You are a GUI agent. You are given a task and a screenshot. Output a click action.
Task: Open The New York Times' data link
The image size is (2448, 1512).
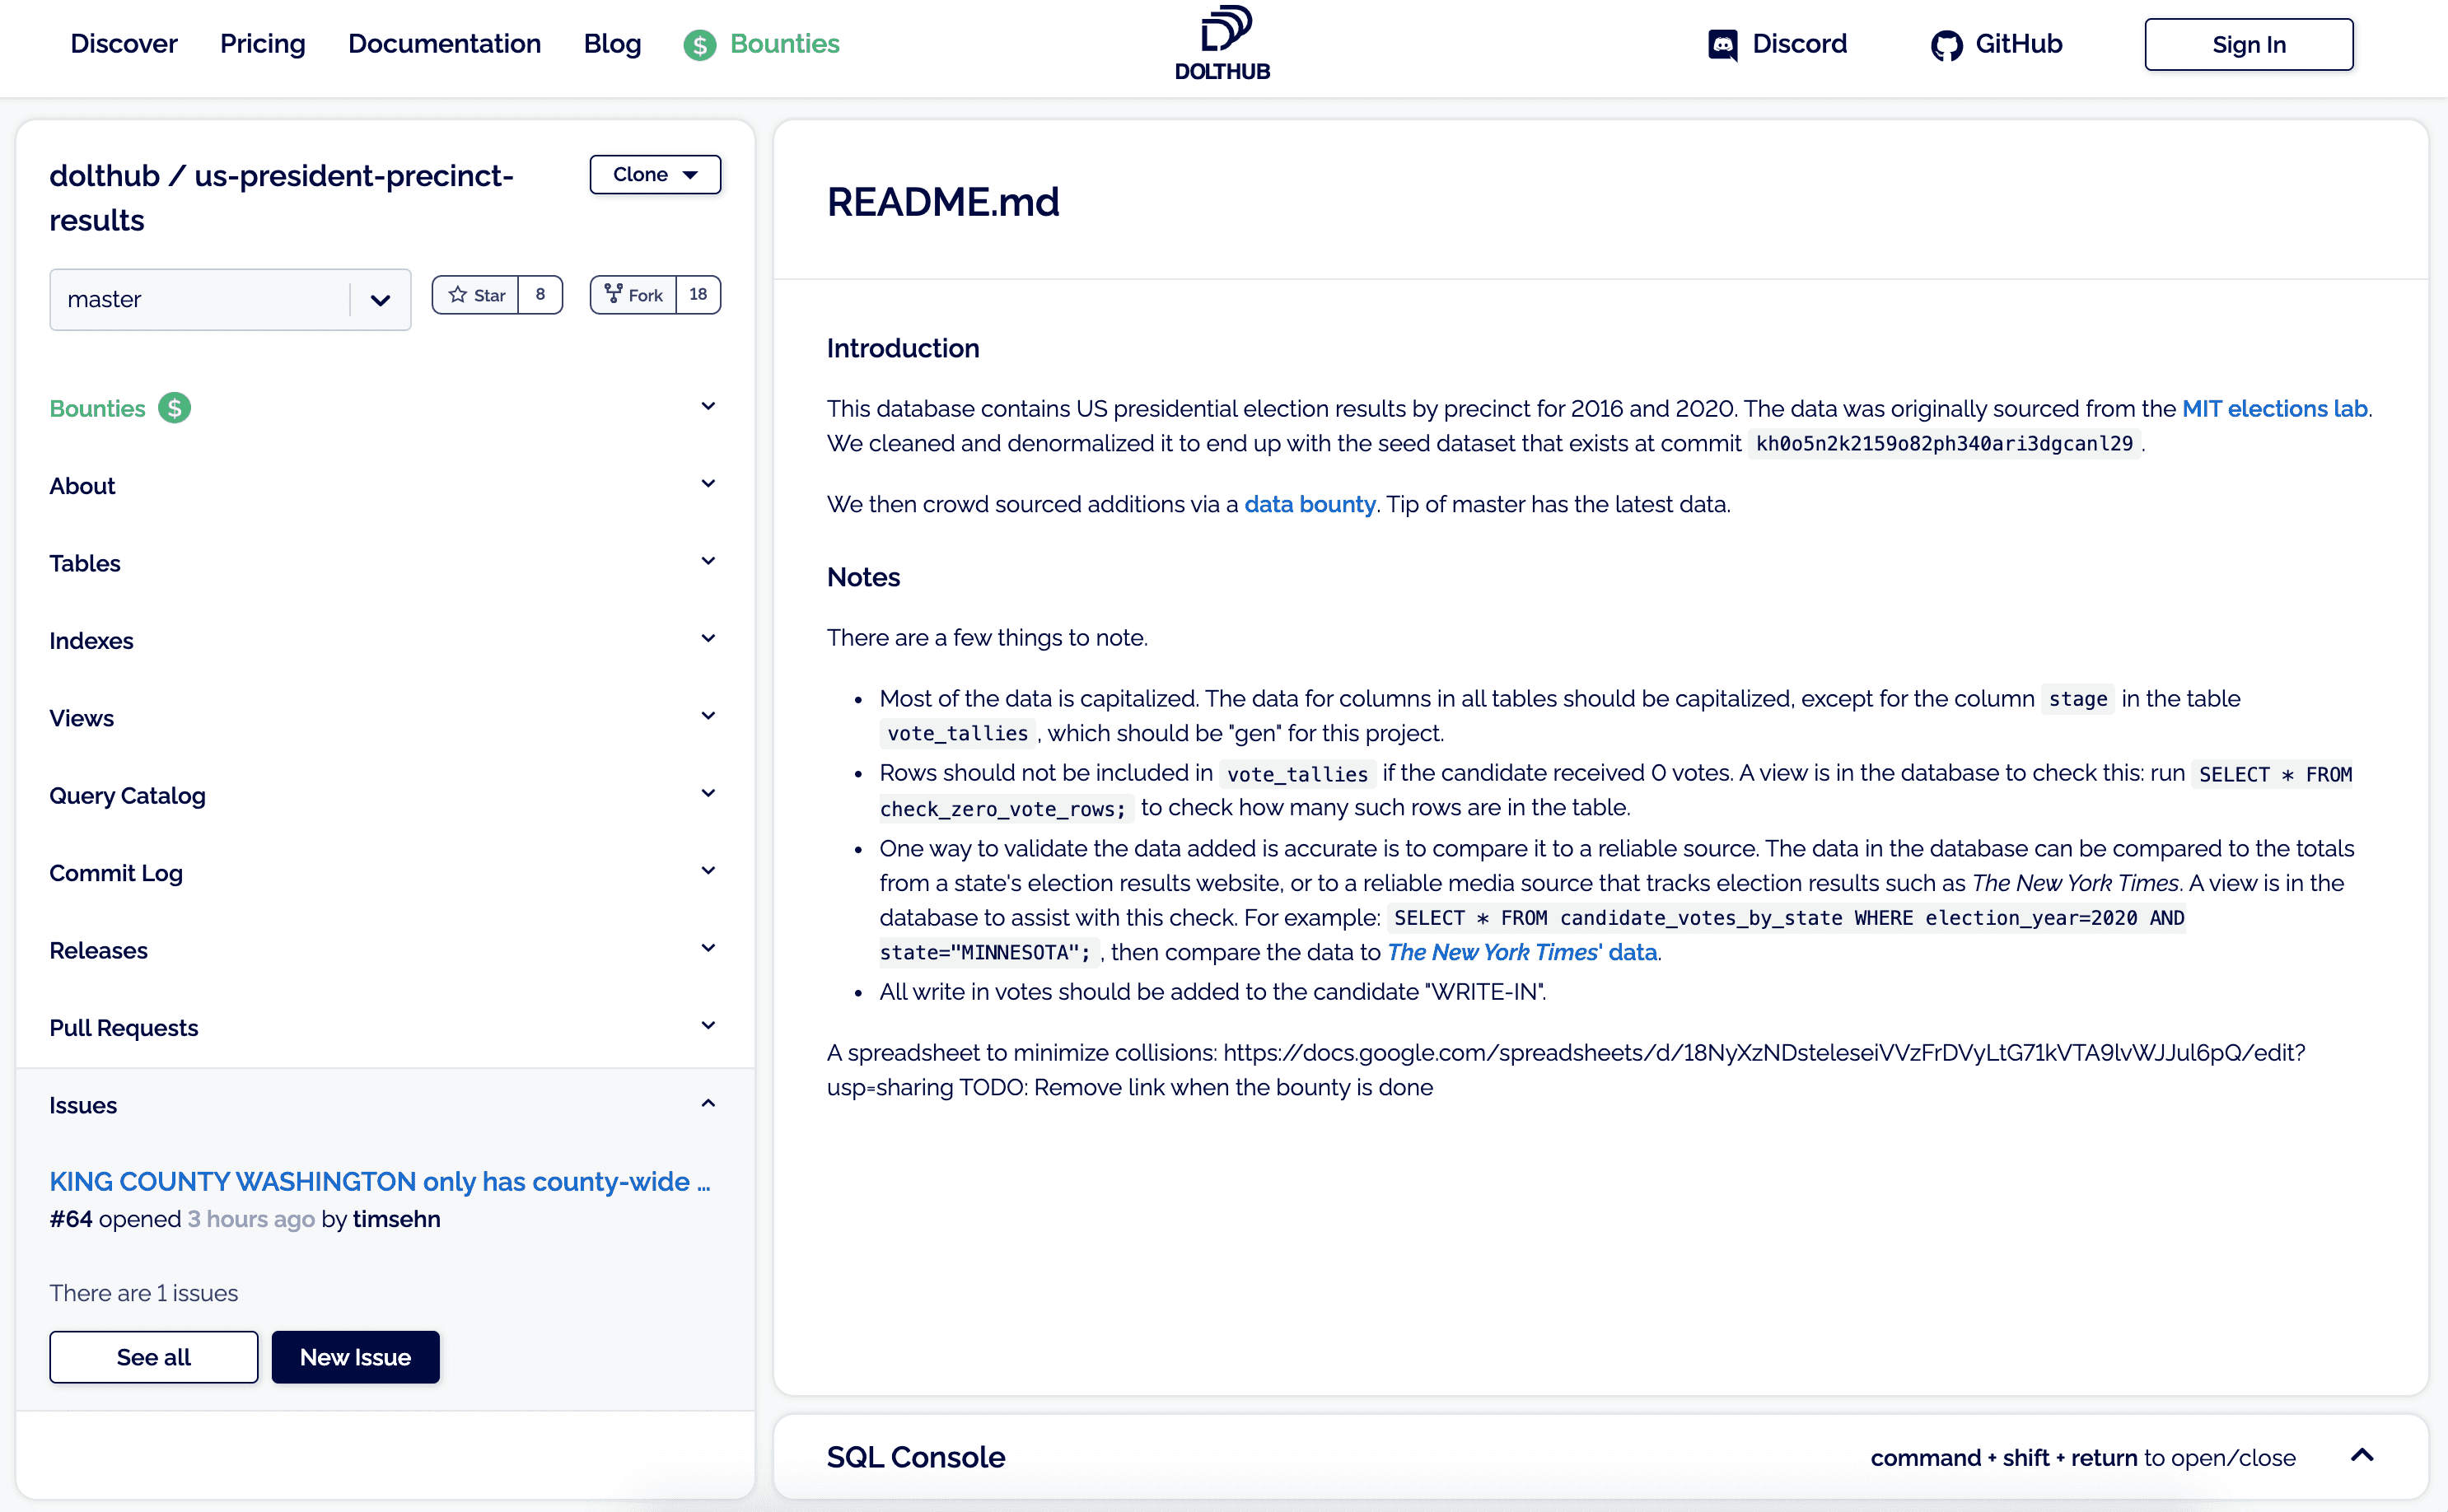tap(1522, 952)
